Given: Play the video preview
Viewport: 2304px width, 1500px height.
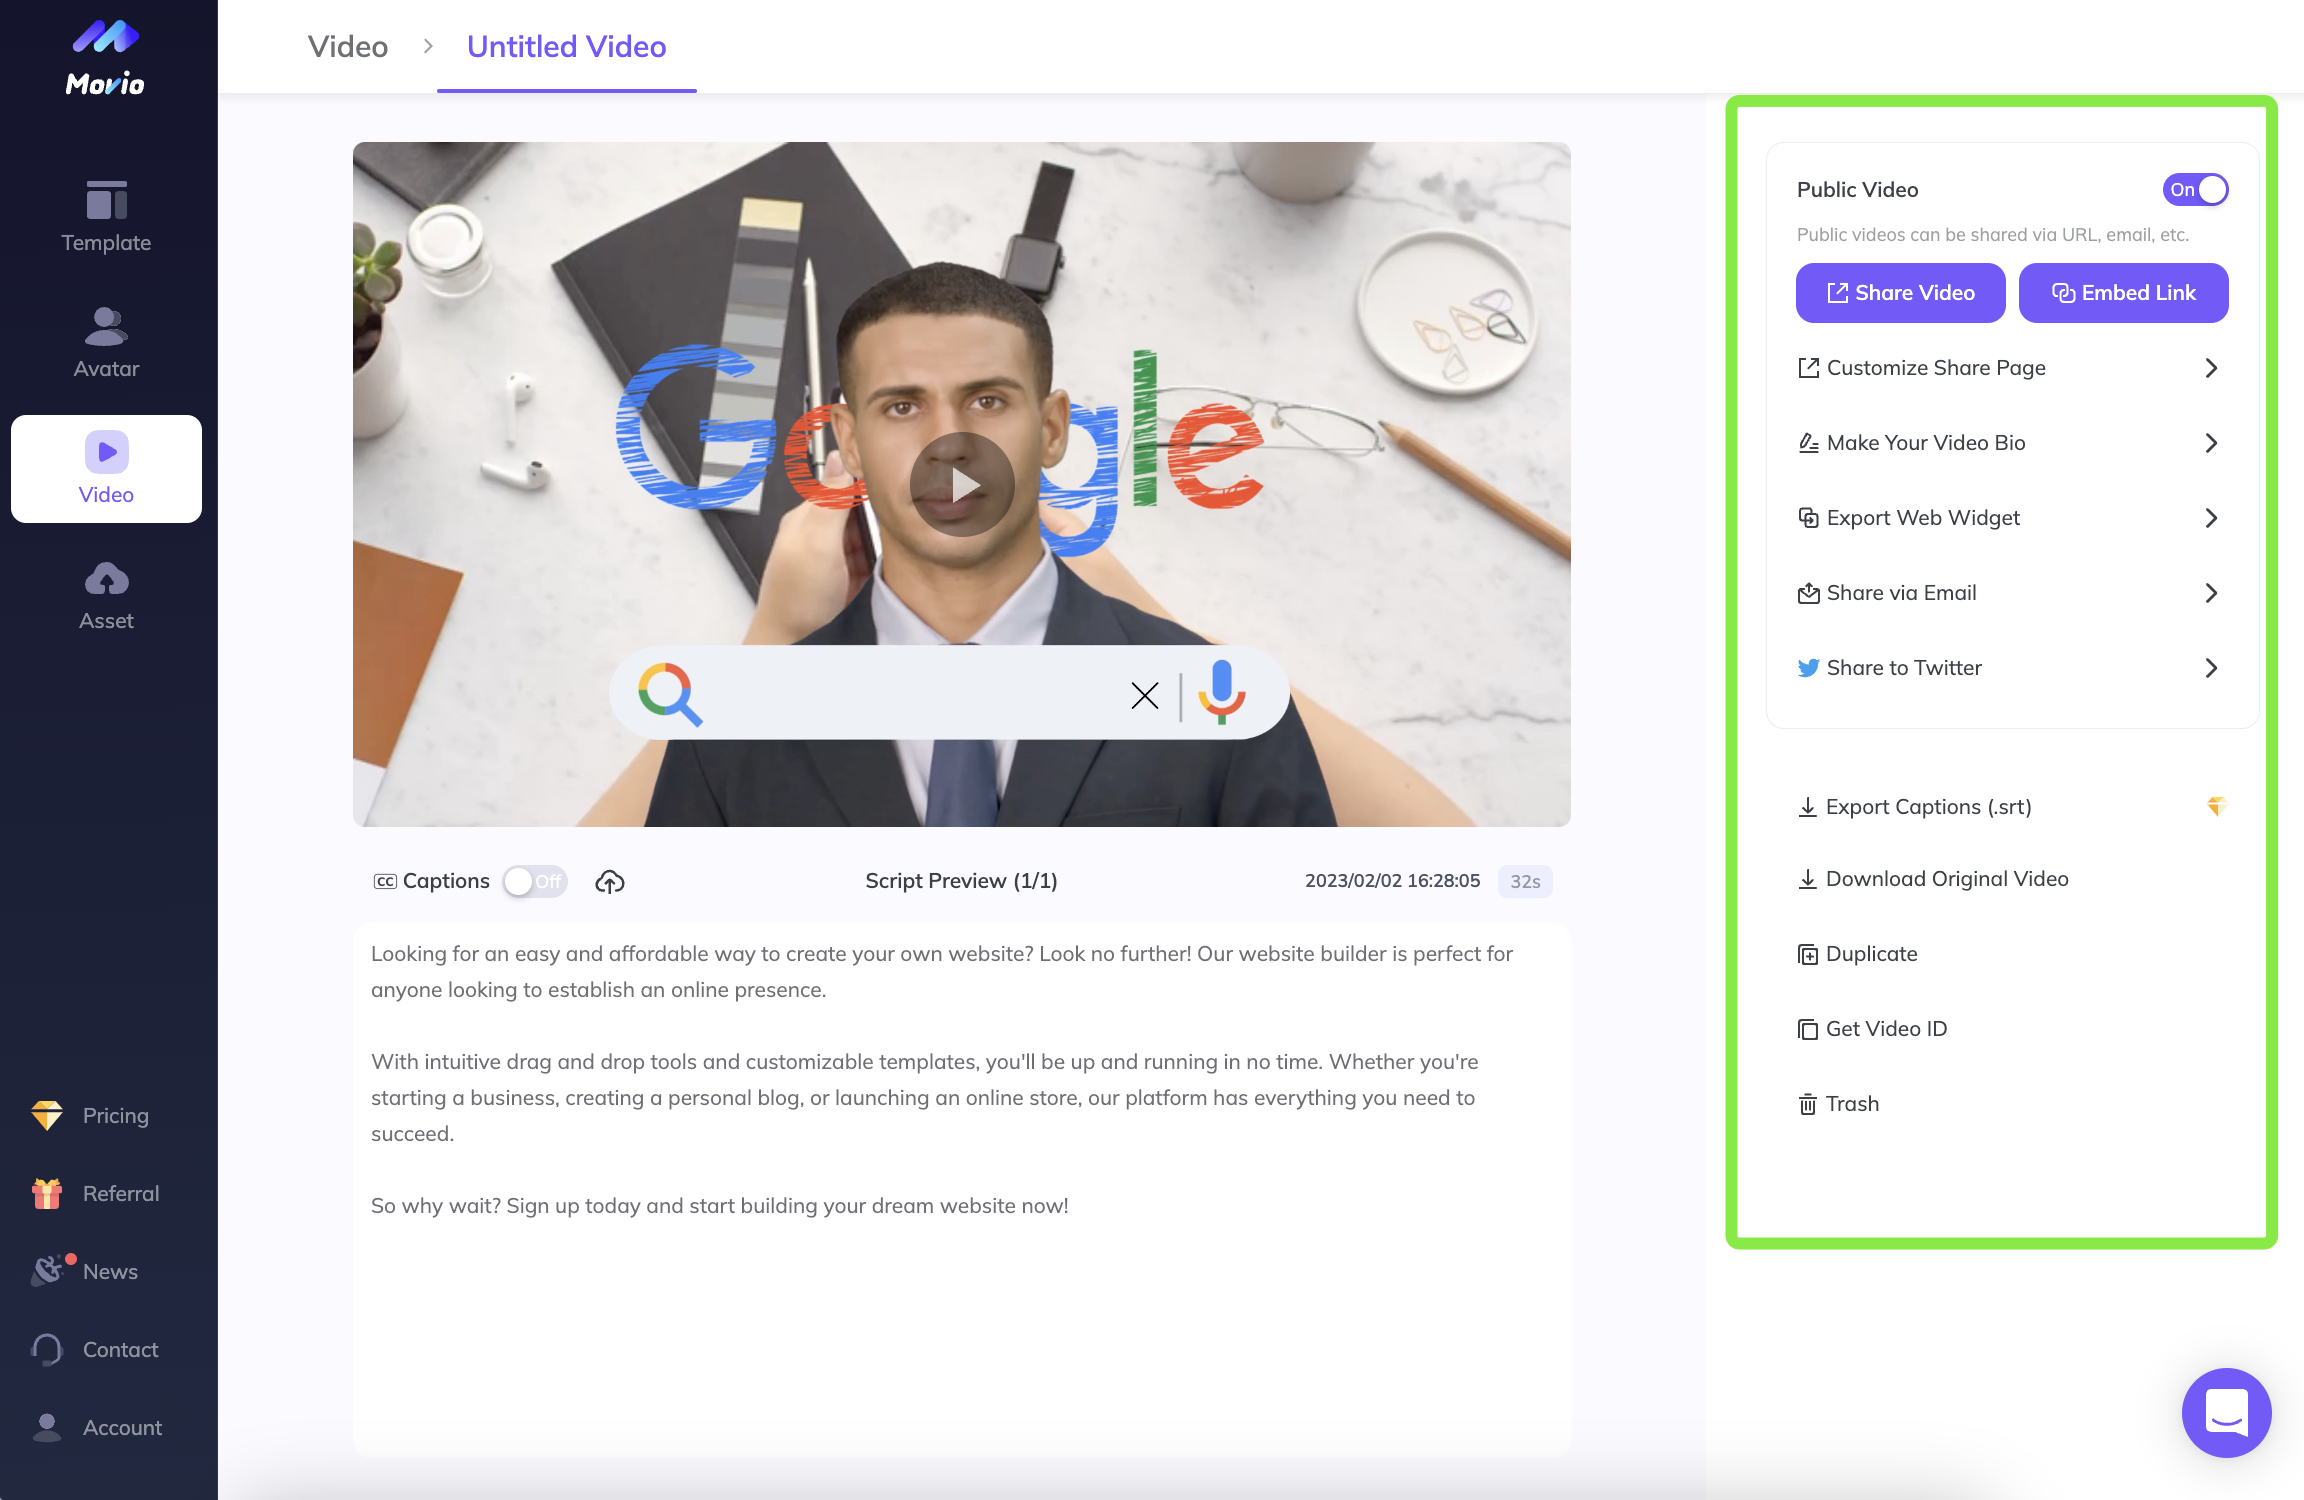Looking at the screenshot, I should (962, 485).
